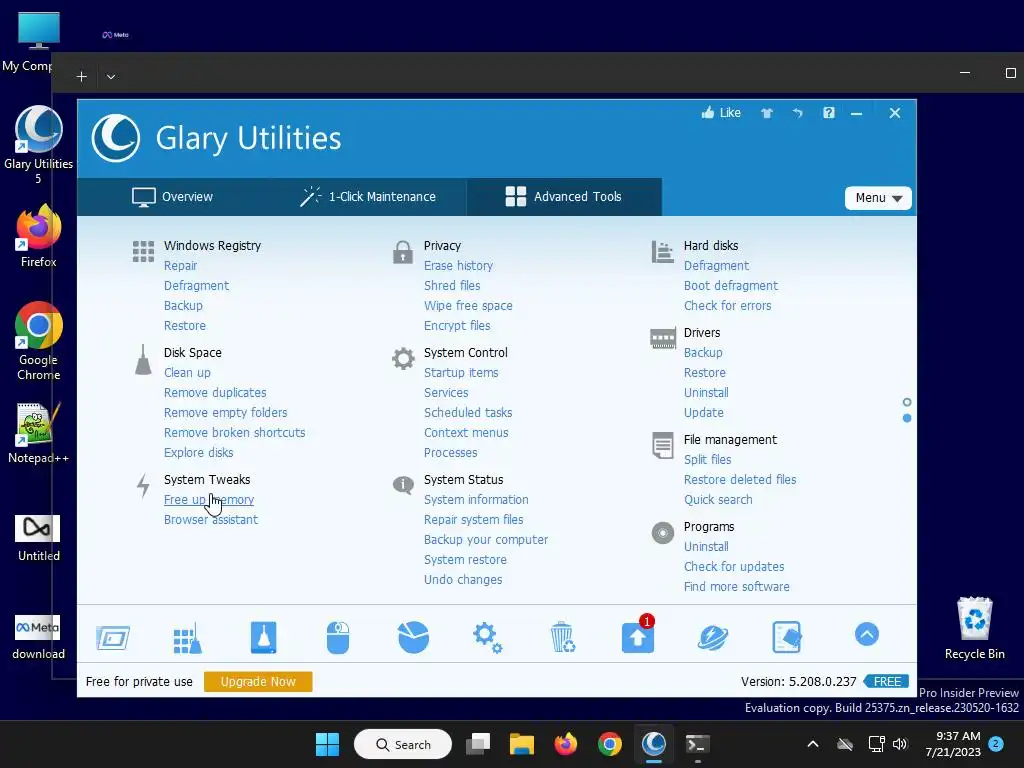The width and height of the screenshot is (1024, 768).
Task: Open tab dropdown chevron in background window
Action: click(111, 76)
